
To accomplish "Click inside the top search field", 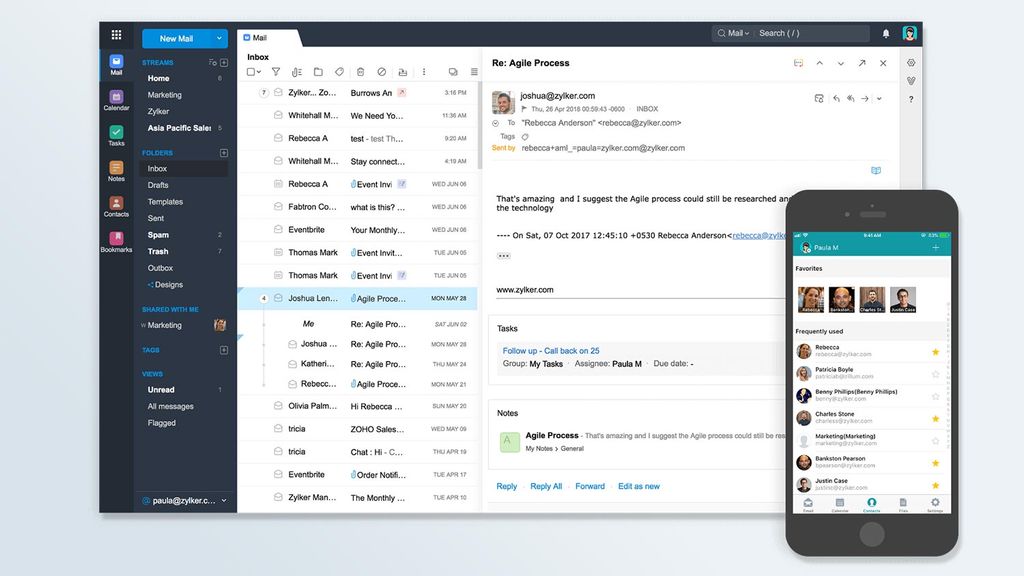I will 790,32.
